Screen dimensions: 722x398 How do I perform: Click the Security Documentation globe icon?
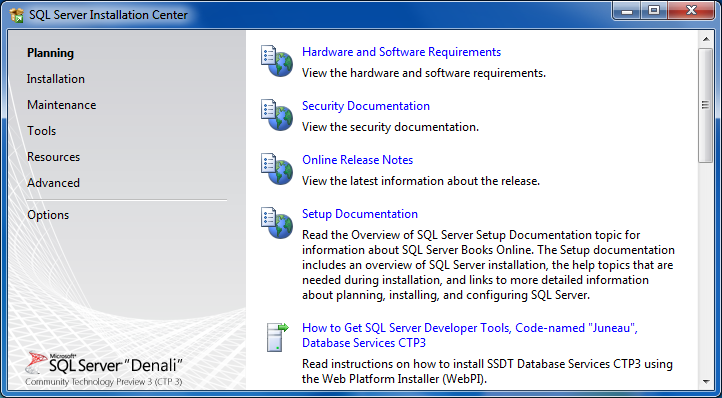click(x=277, y=115)
